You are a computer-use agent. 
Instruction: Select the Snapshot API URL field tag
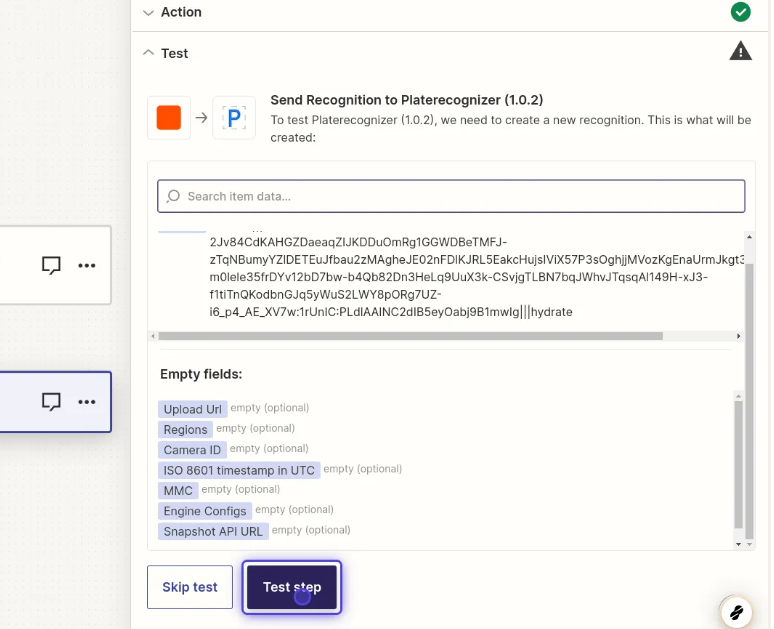coord(213,531)
